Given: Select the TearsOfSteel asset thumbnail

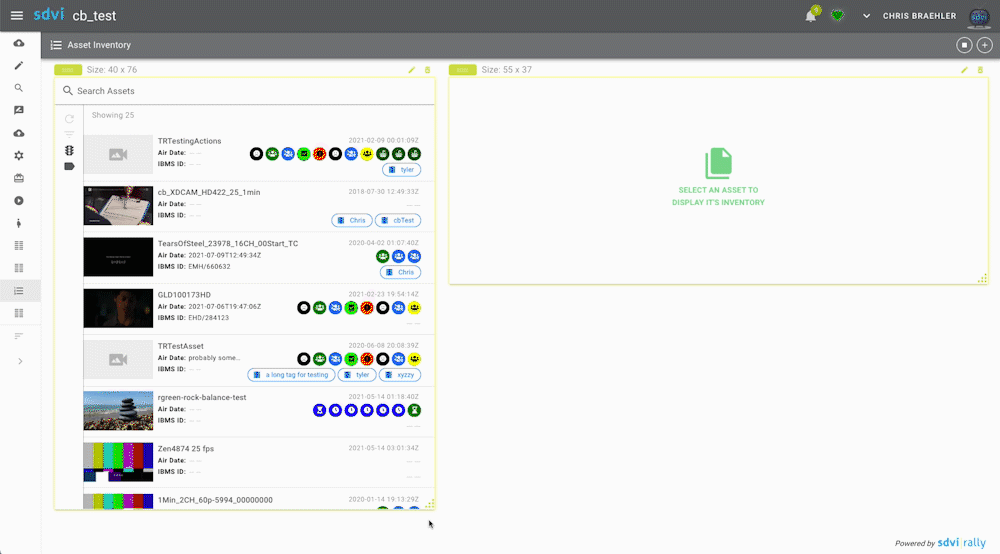Looking at the screenshot, I should click(118, 257).
